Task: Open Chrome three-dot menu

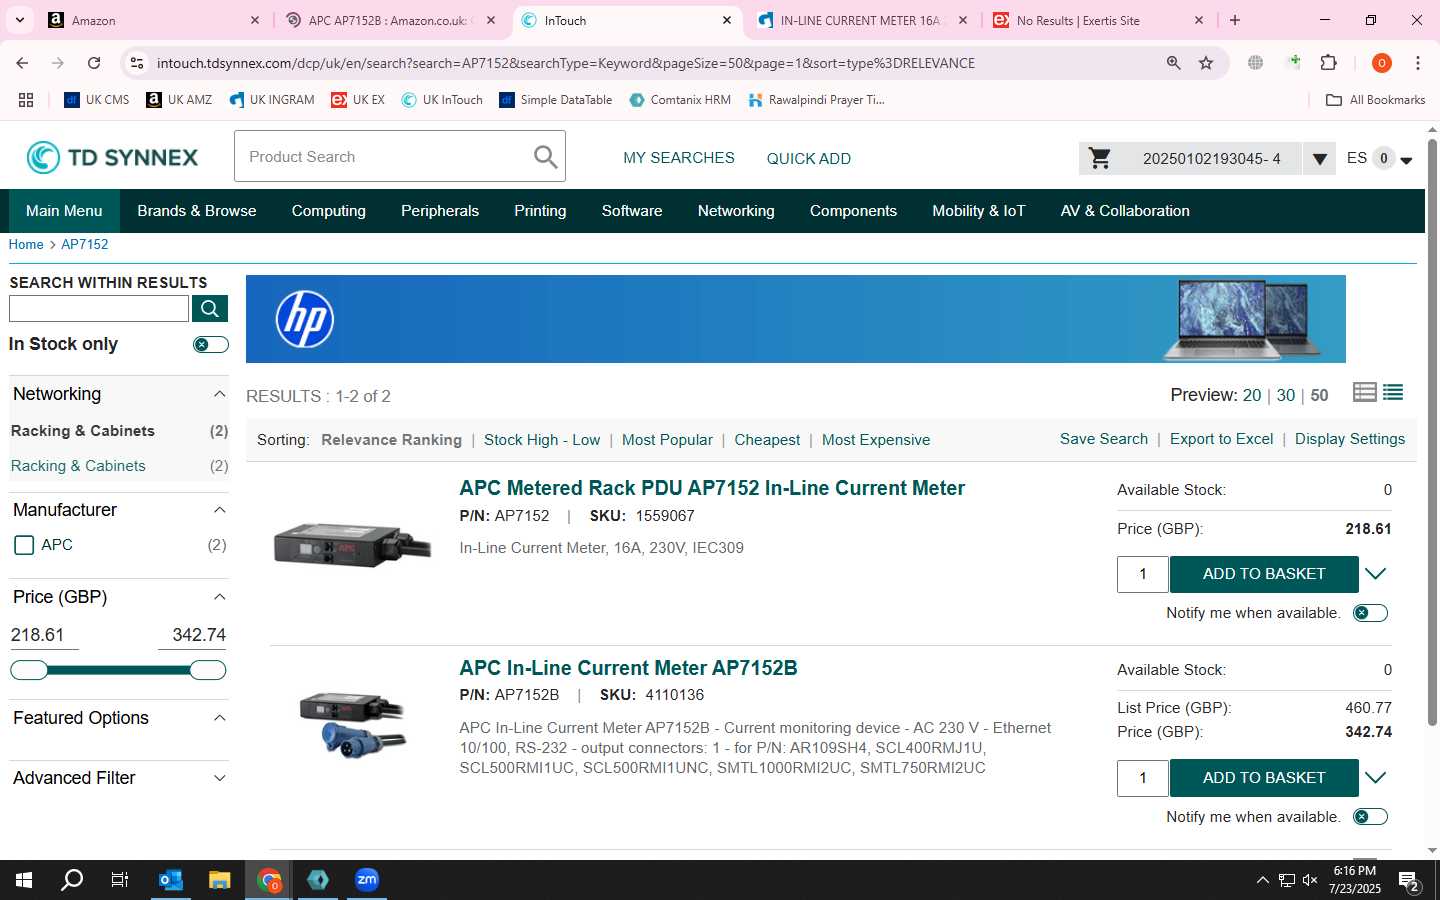Action: [1418, 63]
